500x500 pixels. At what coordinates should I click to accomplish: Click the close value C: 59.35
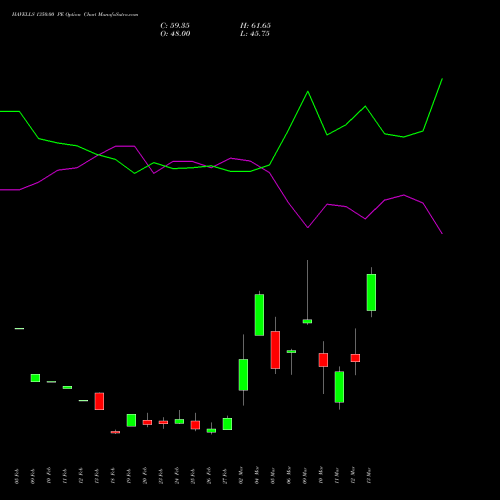[175, 26]
